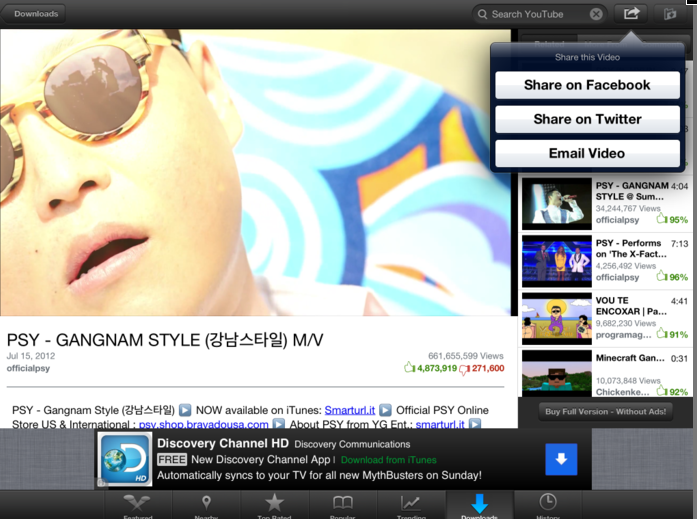Open the Minecraft Gangnam related video thumbnail
The height and width of the screenshot is (519, 697).
pos(556,373)
